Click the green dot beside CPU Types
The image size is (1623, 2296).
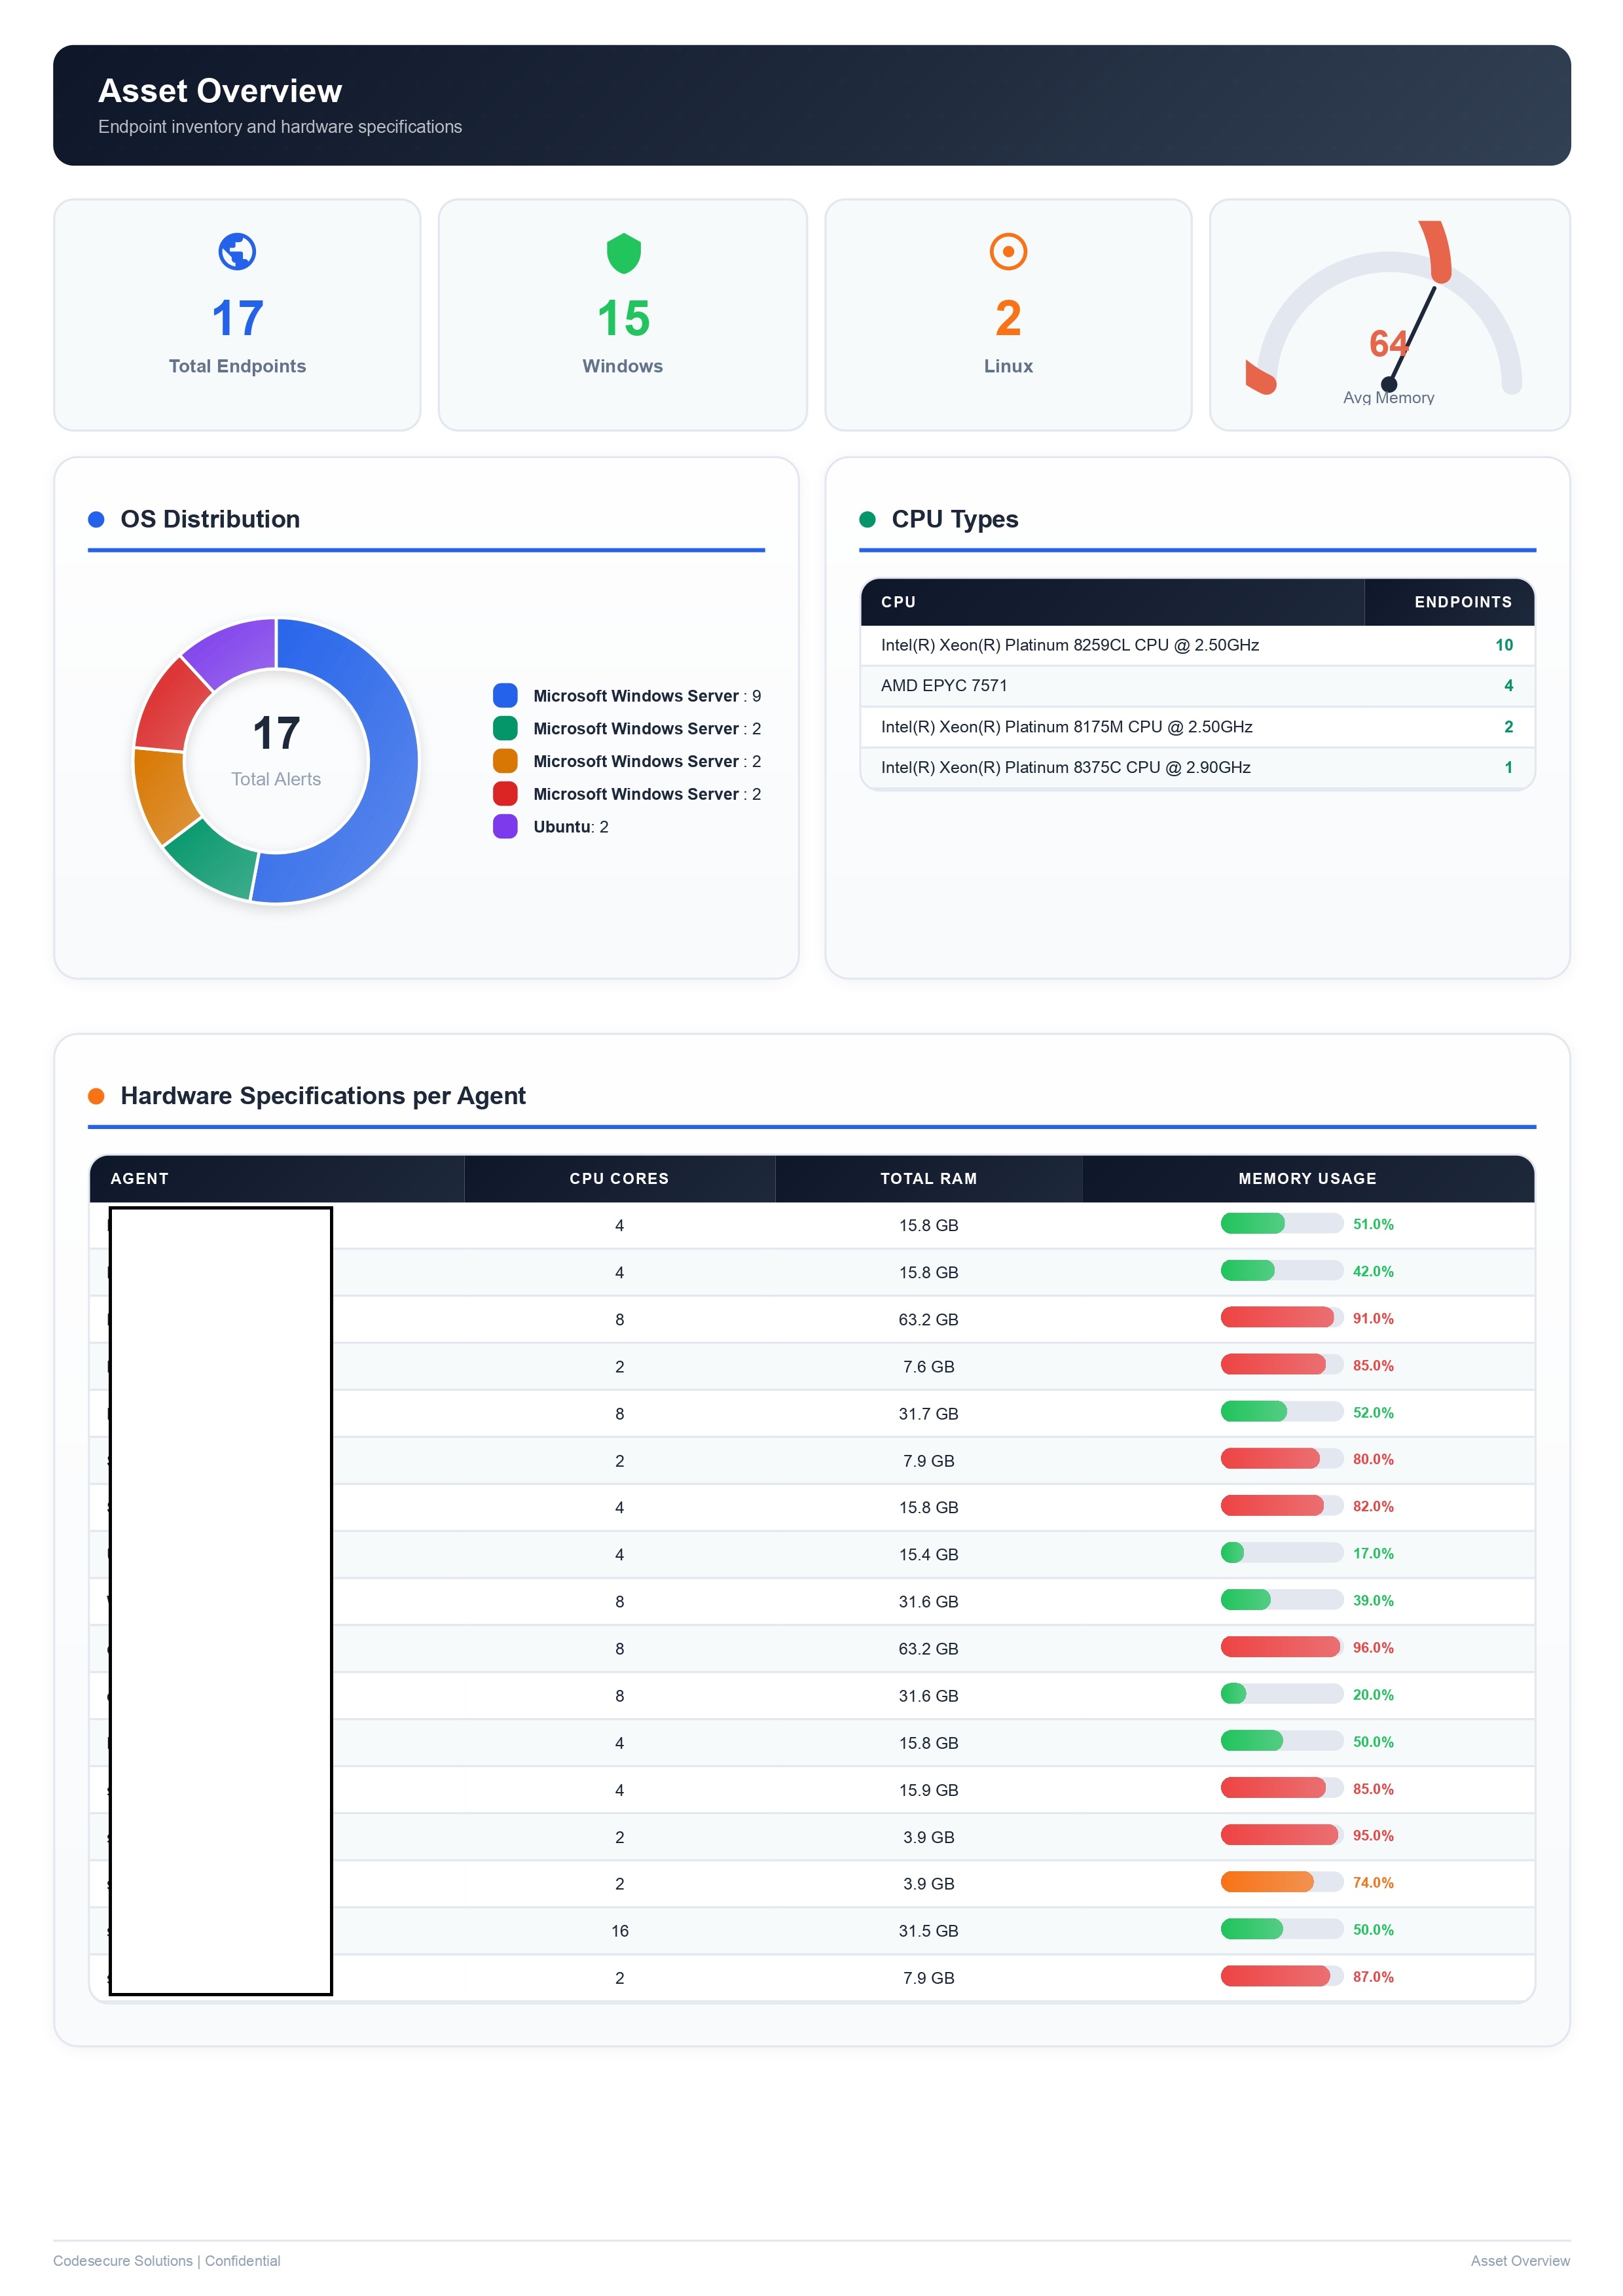coord(867,519)
